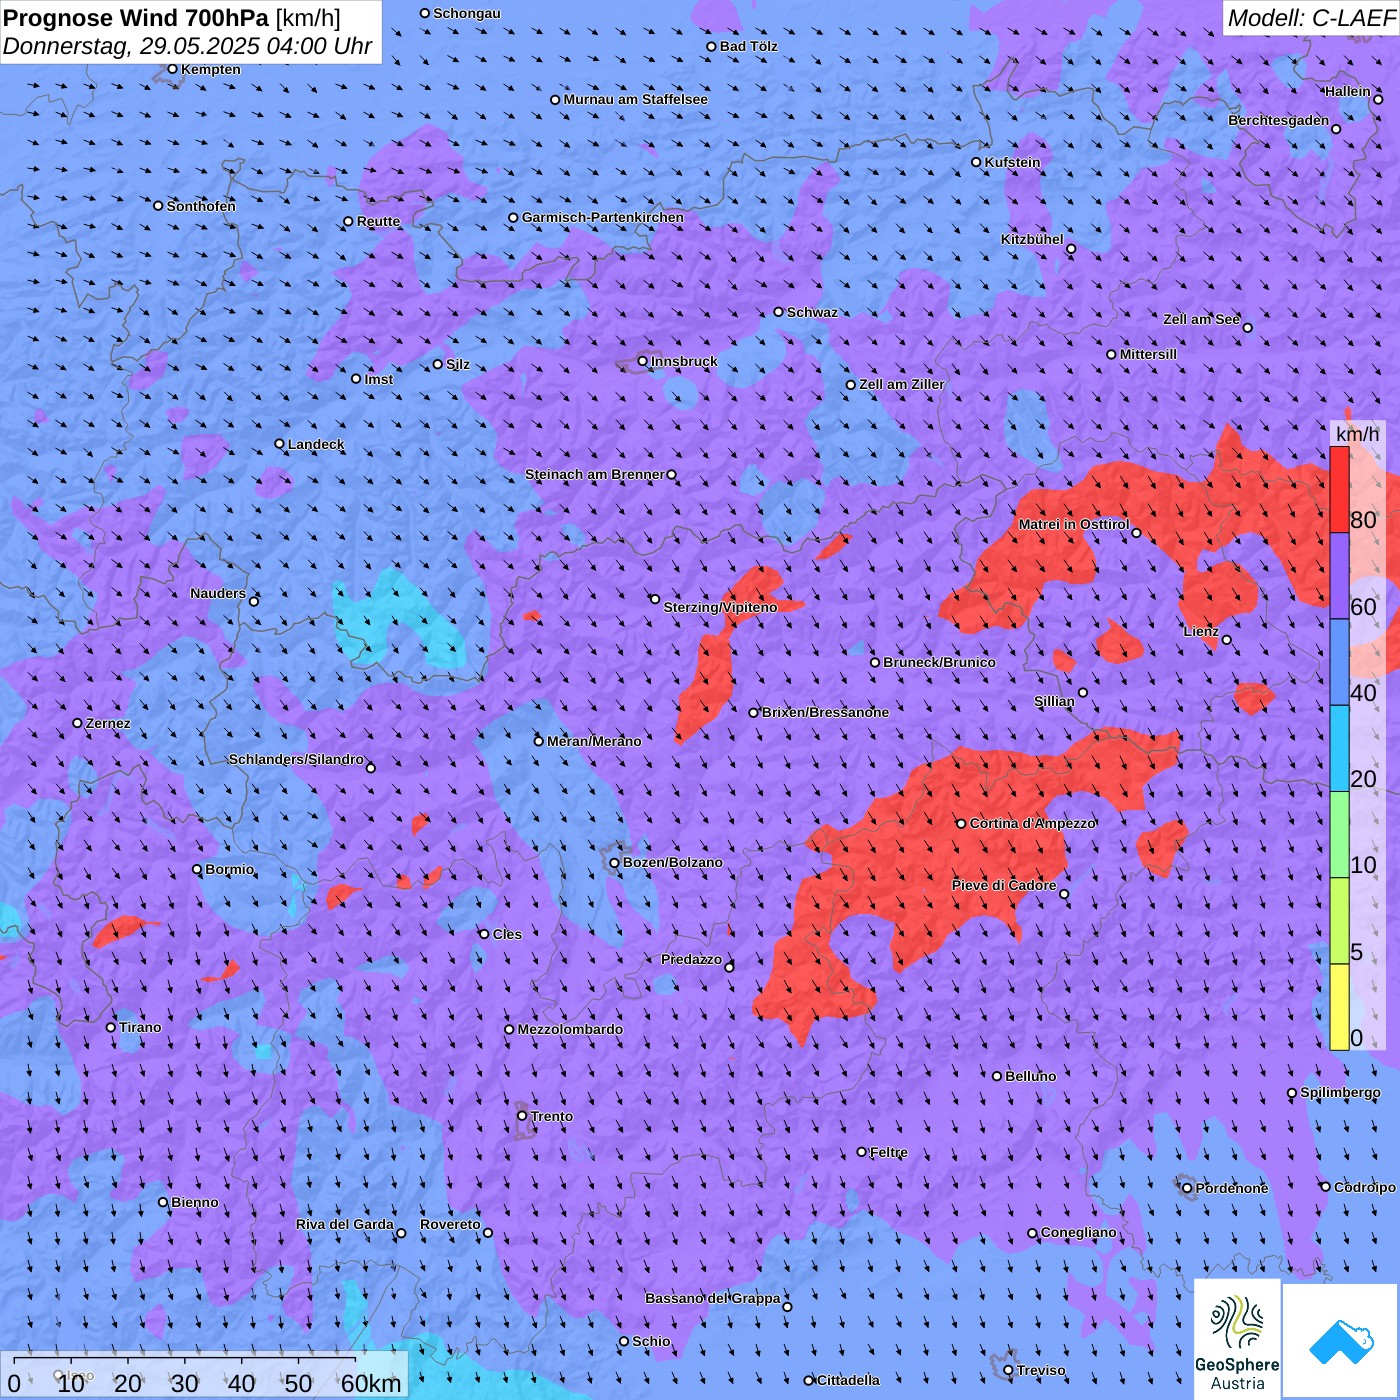This screenshot has width=1400, height=1400.
Task: Click the Murnau am Staffelsee label
Action: [635, 99]
